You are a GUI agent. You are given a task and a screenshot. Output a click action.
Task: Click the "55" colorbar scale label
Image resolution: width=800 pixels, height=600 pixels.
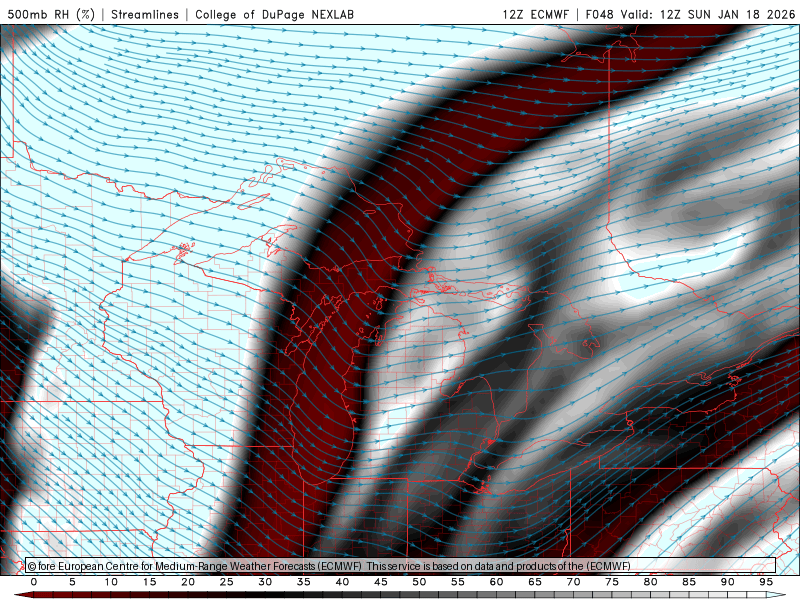(x=458, y=582)
